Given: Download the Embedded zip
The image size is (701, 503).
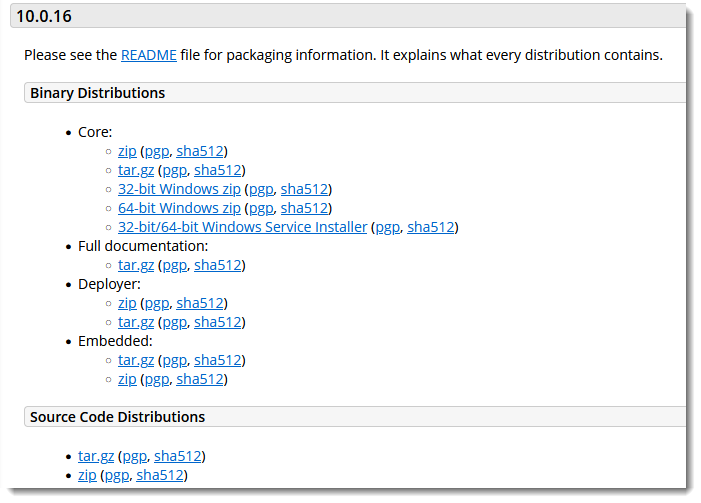Looking at the screenshot, I should point(127,380).
